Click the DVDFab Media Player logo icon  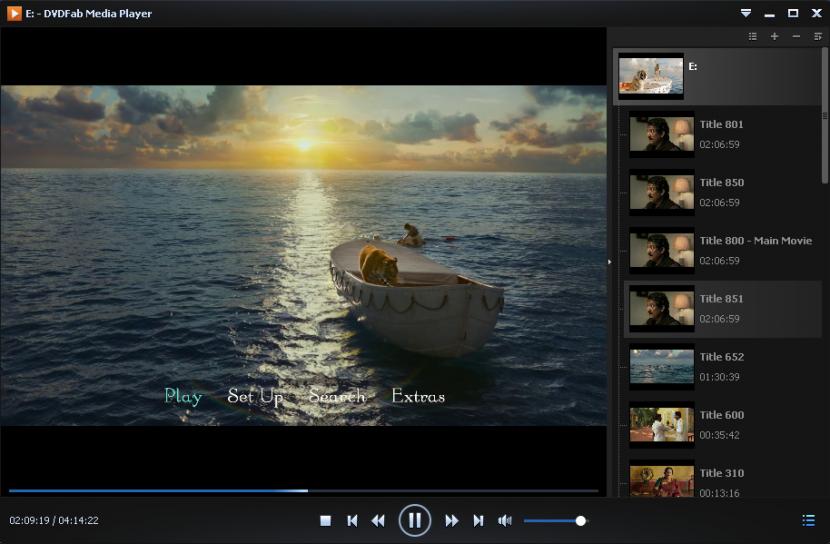pos(14,13)
